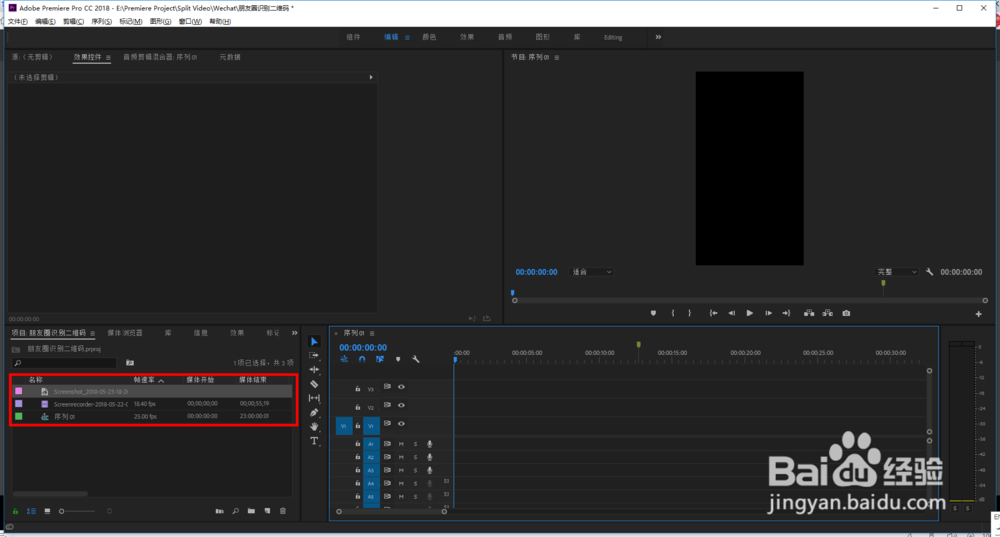Viewport: 1000px width, 537px height.
Task: Toggle insert sequences as nests option
Action: 344,360
